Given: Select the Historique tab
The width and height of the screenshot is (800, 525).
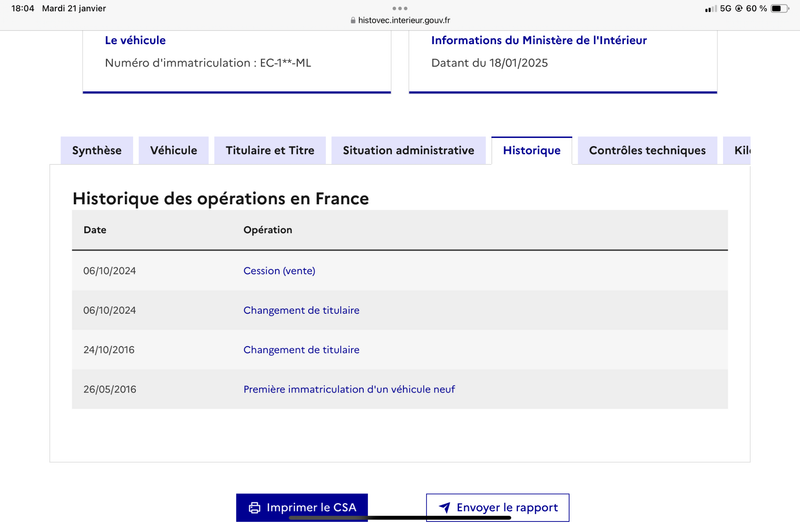Looking at the screenshot, I should point(532,151).
